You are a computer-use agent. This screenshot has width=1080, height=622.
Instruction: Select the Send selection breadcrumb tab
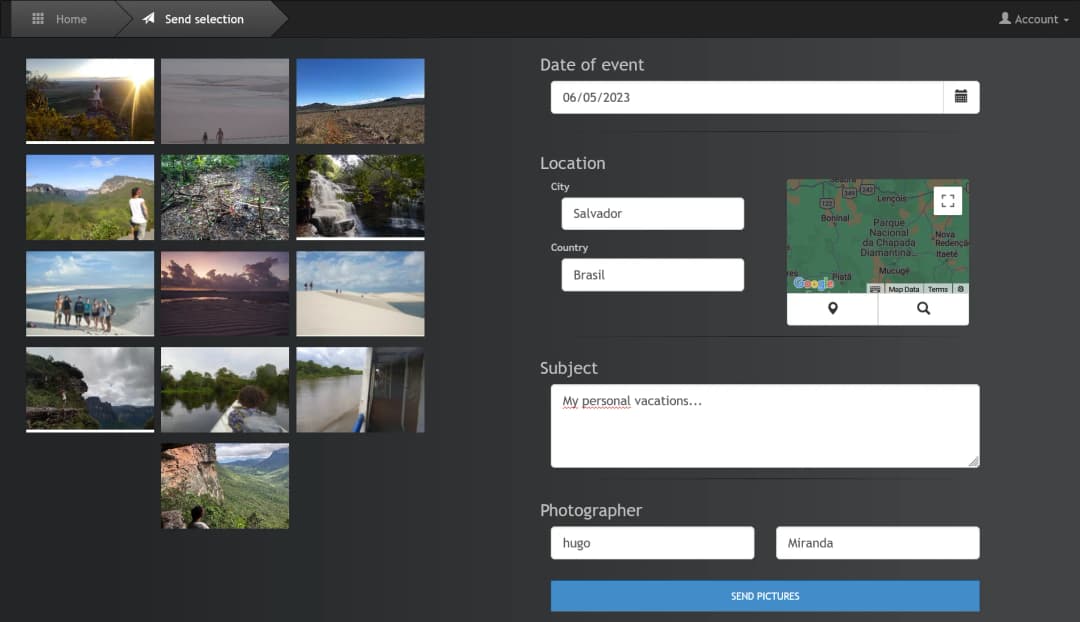(204, 19)
